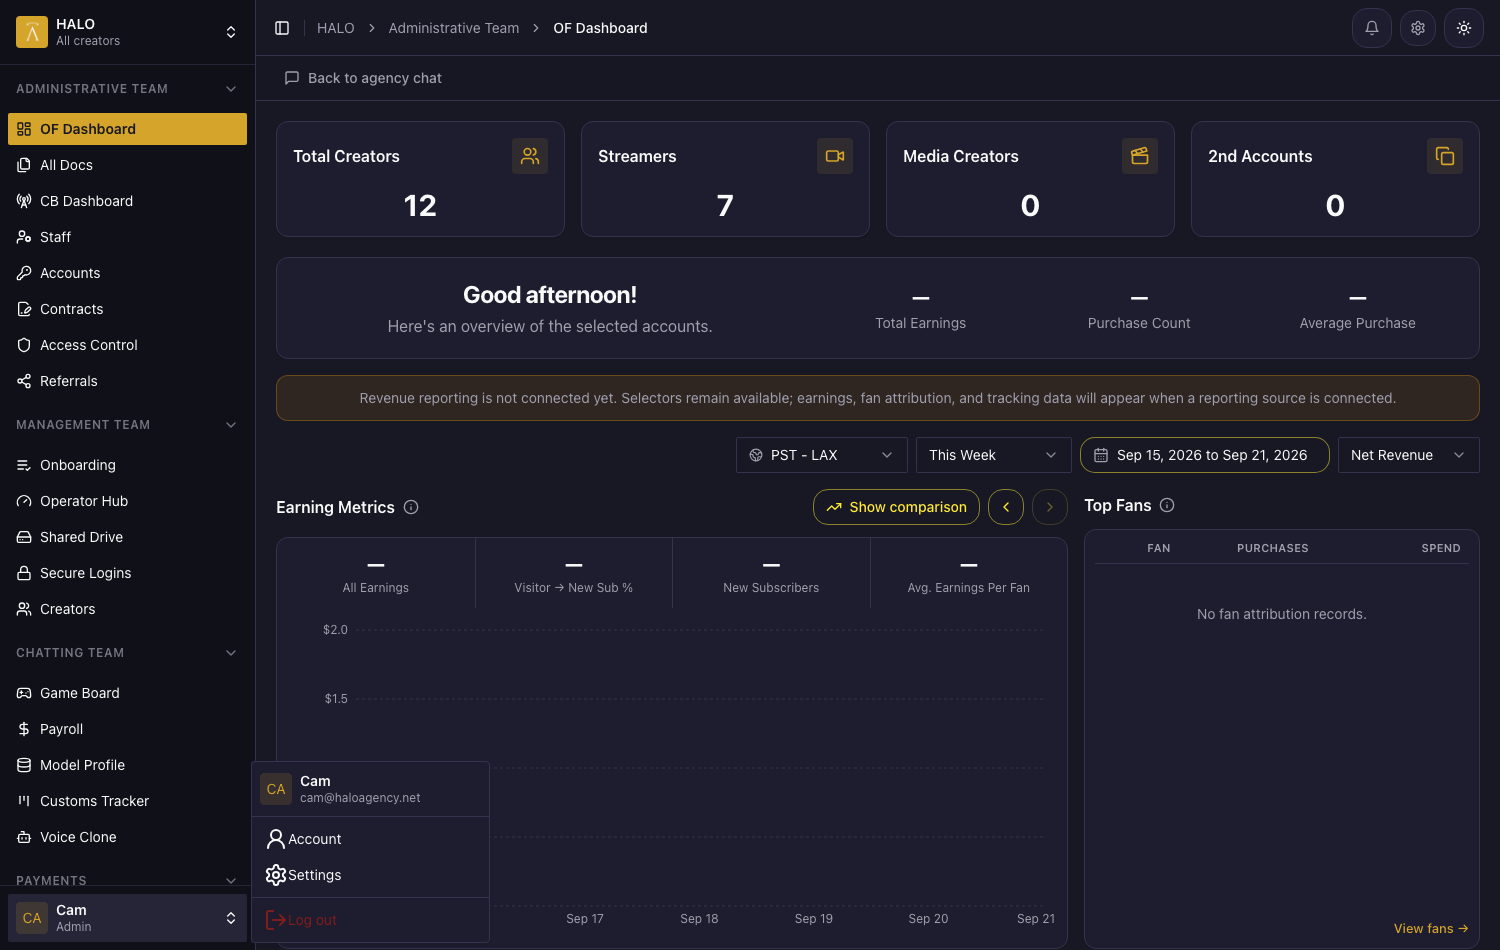Click the Payroll dollar icon
This screenshot has height=950, width=1500.
(x=24, y=729)
